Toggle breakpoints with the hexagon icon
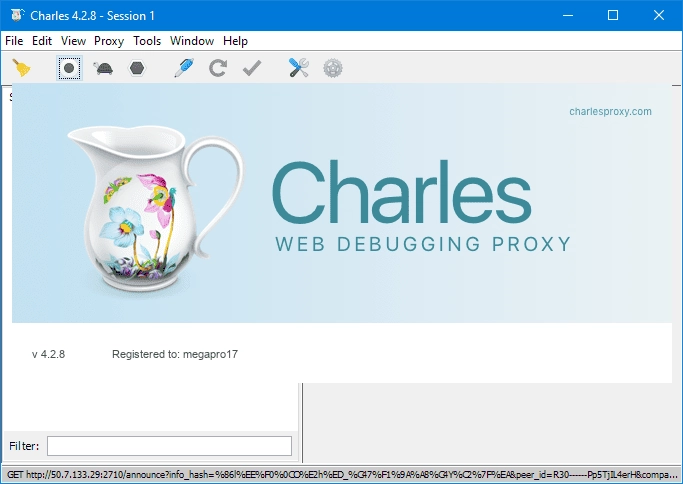The height and width of the screenshot is (484, 683). 137,68
